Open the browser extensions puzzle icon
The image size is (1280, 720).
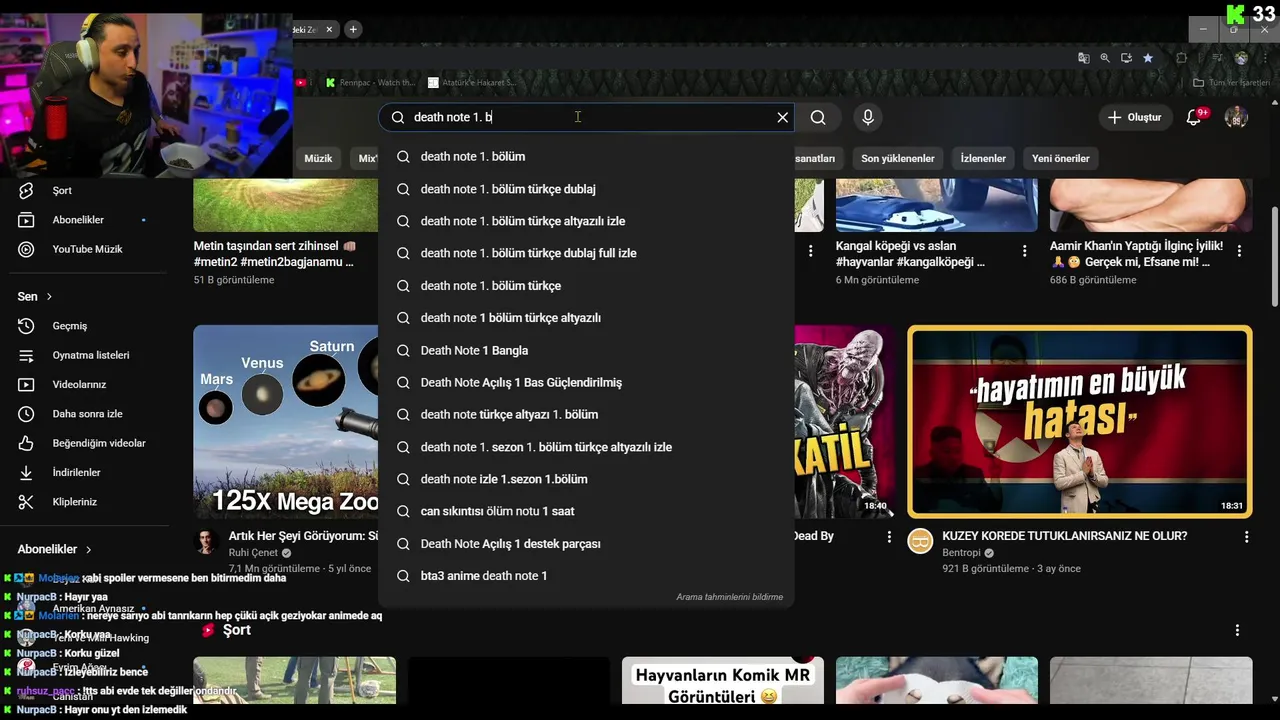pos(1181,58)
